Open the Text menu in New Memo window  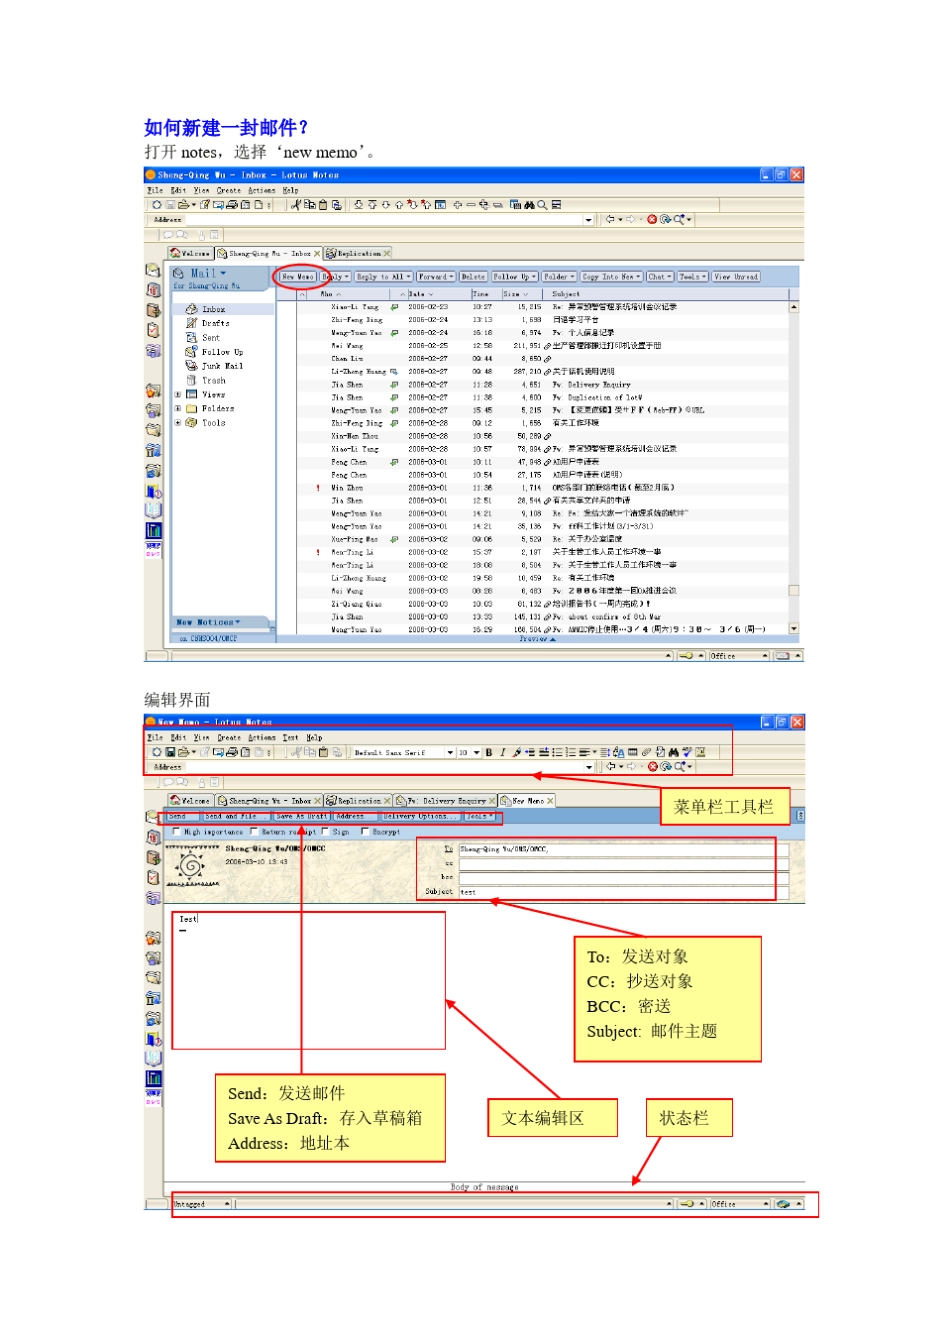tap(290, 738)
